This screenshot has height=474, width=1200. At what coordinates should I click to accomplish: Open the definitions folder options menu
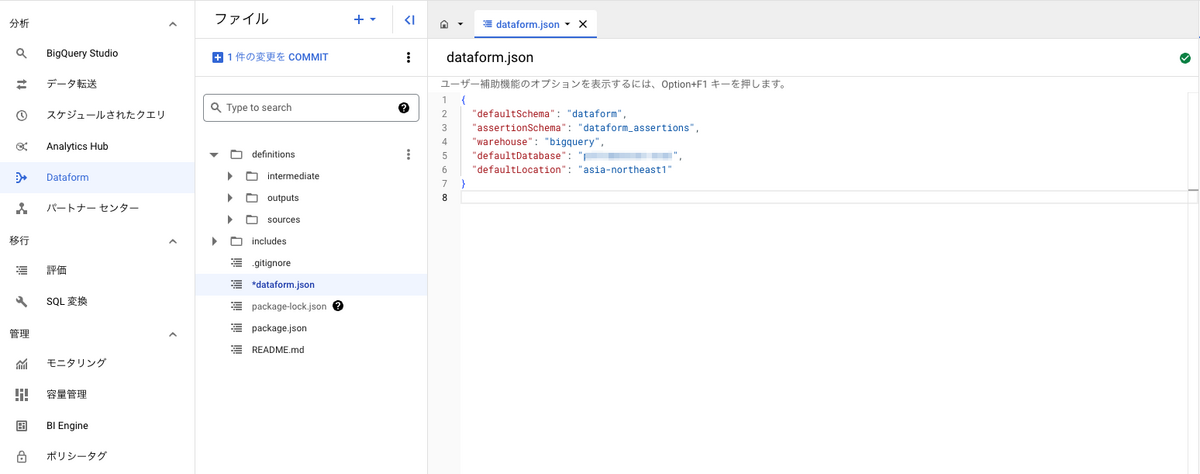pyautogui.click(x=408, y=155)
